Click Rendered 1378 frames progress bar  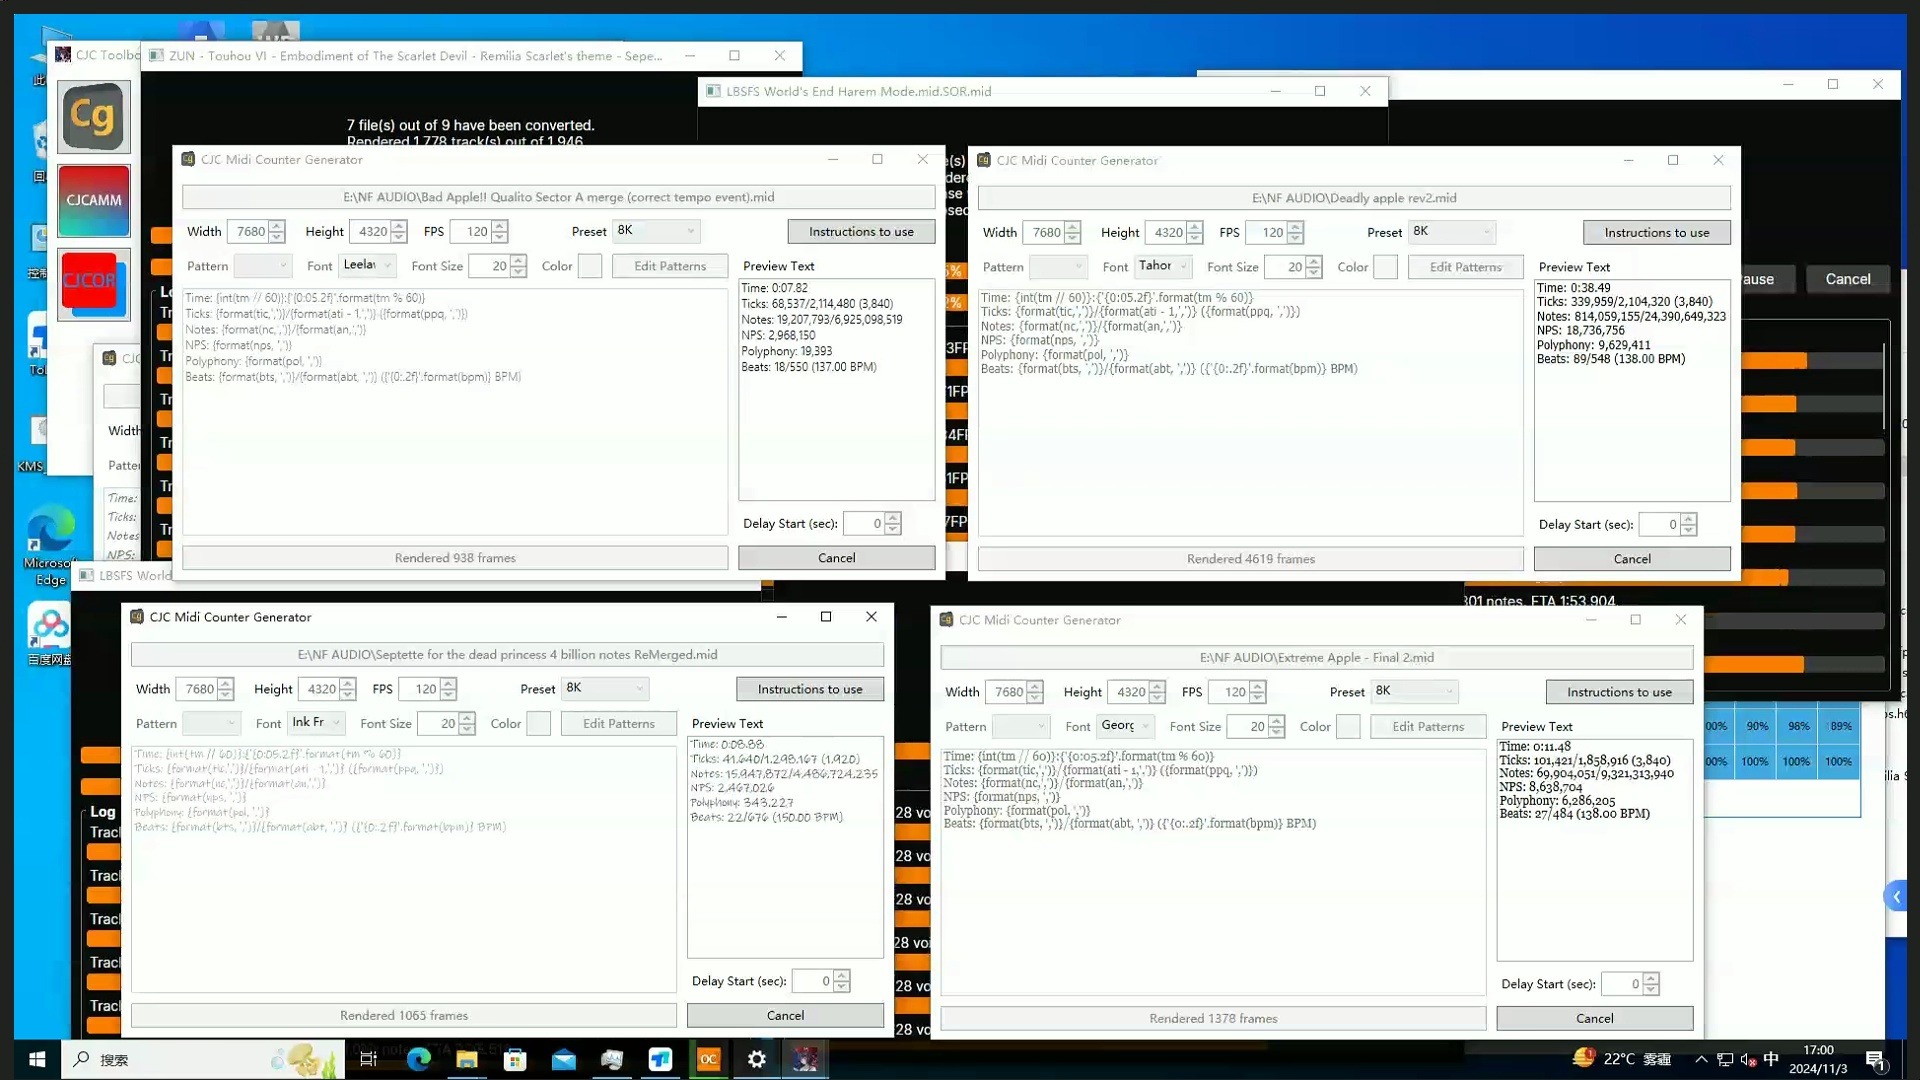[x=1213, y=1018]
